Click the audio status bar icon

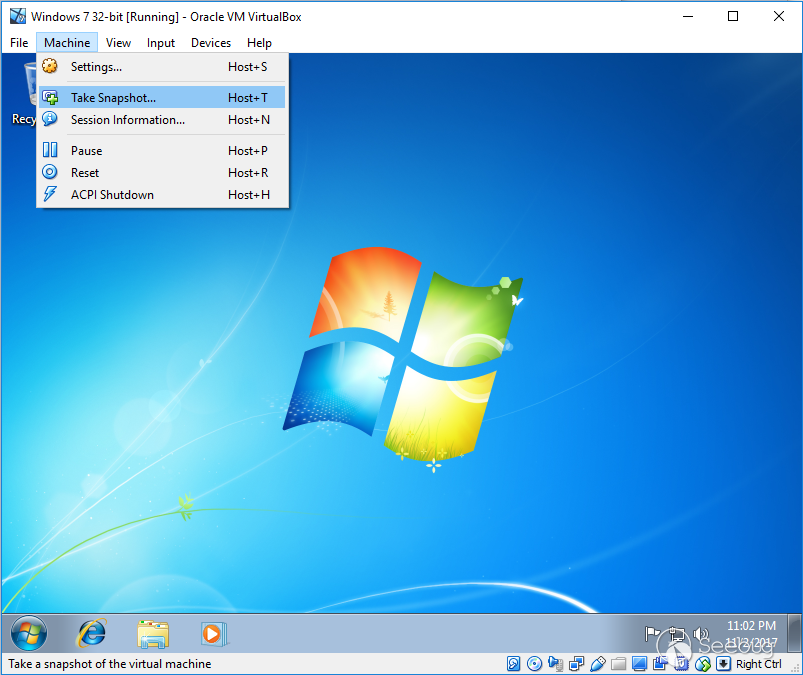[x=556, y=664]
